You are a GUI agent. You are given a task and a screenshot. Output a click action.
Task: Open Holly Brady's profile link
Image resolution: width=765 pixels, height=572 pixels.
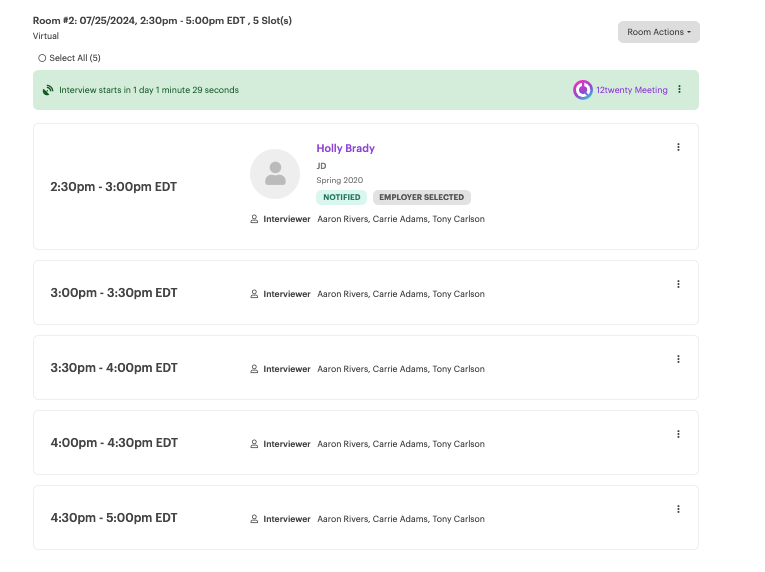pos(345,148)
